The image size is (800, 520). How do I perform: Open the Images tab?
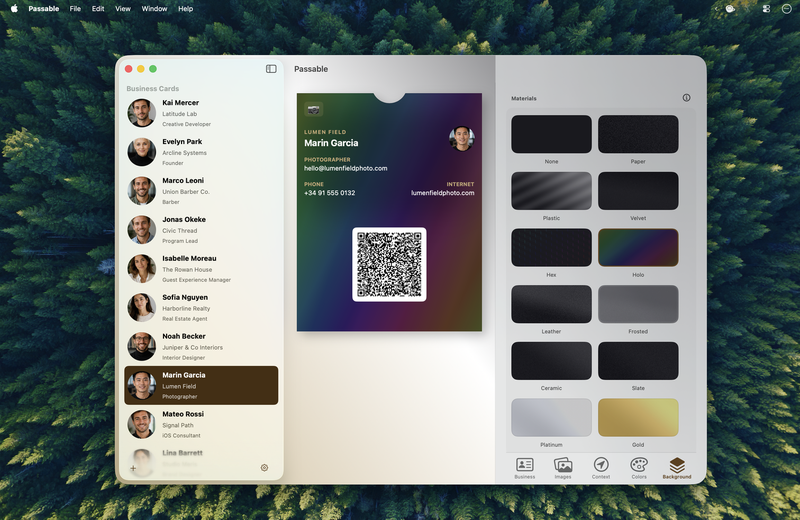(x=563, y=467)
